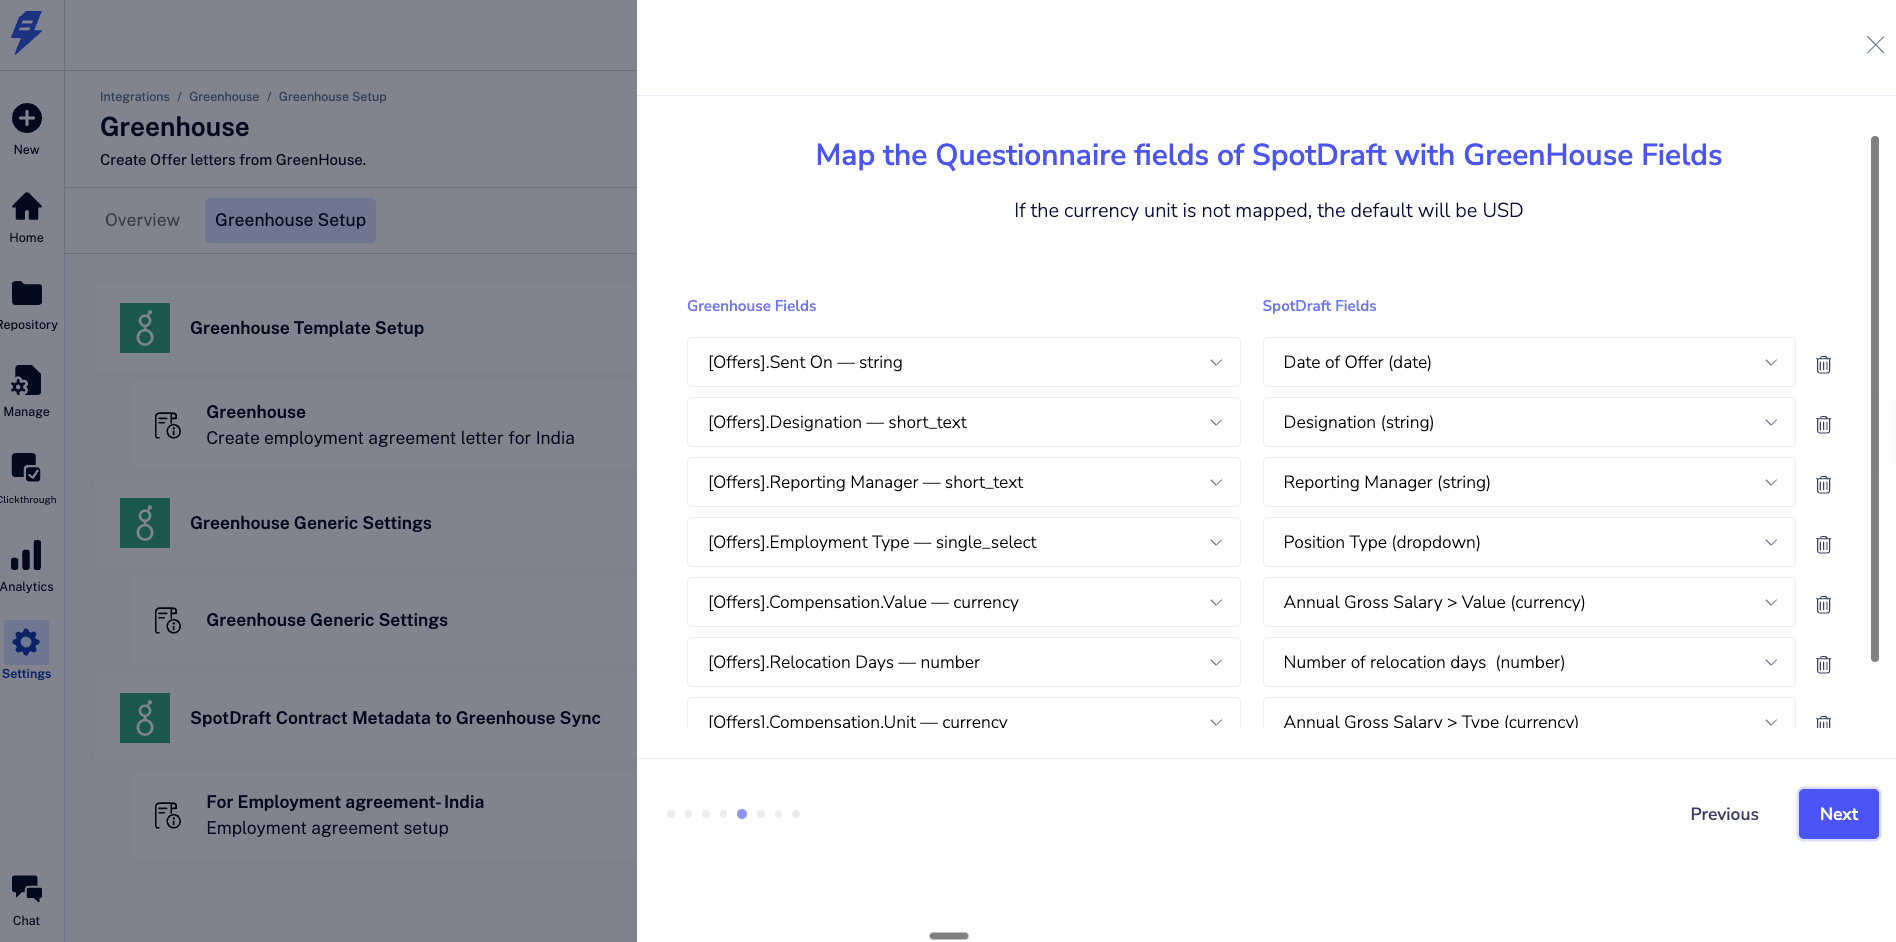Delete the Compensation.Value mapping row
This screenshot has height=942, width=1896.
[x=1823, y=604]
